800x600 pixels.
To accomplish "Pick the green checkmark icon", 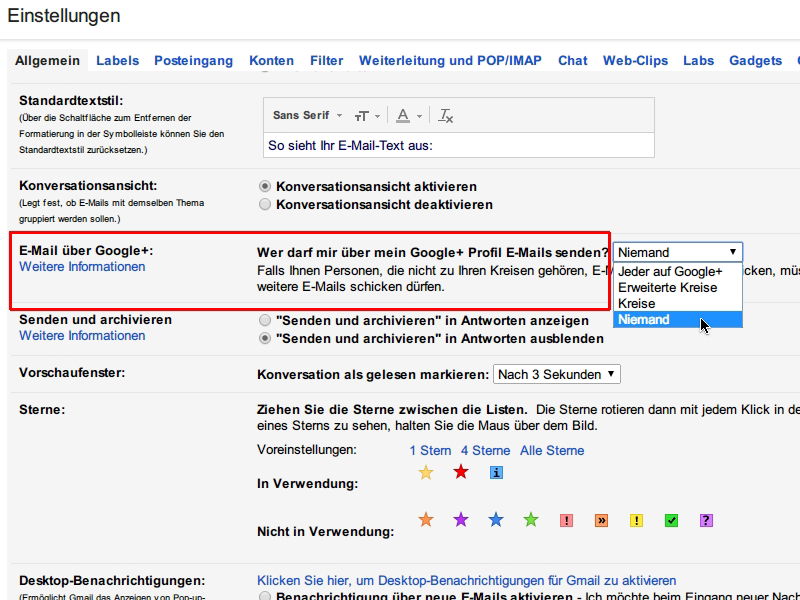I will [x=671, y=520].
